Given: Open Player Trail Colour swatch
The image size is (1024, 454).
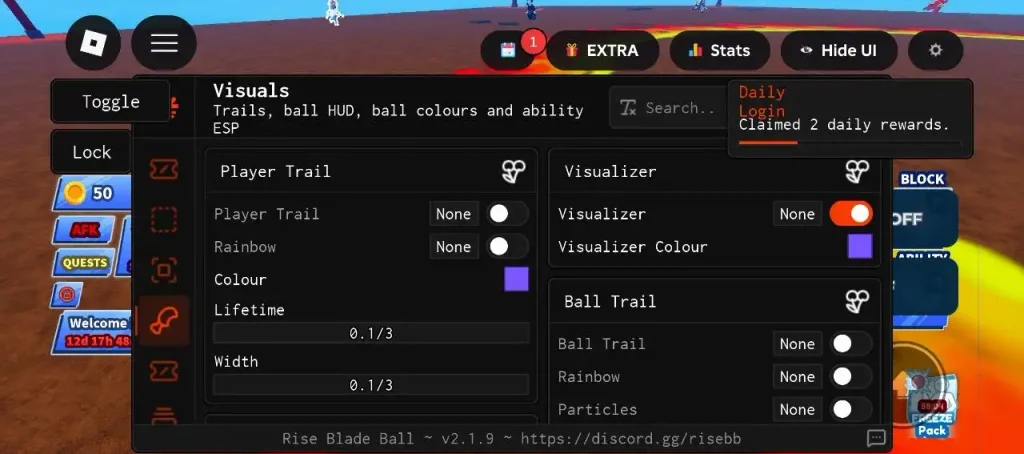Looking at the screenshot, I should [516, 279].
